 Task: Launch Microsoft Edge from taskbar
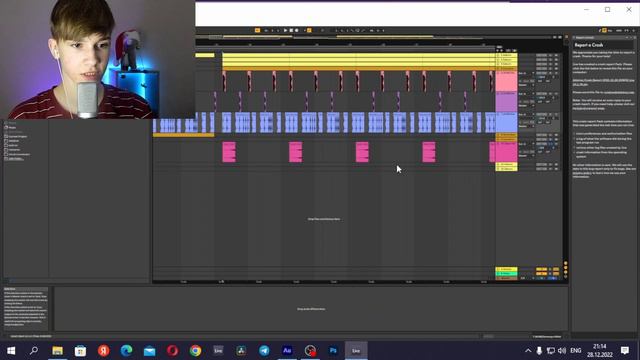(127, 351)
